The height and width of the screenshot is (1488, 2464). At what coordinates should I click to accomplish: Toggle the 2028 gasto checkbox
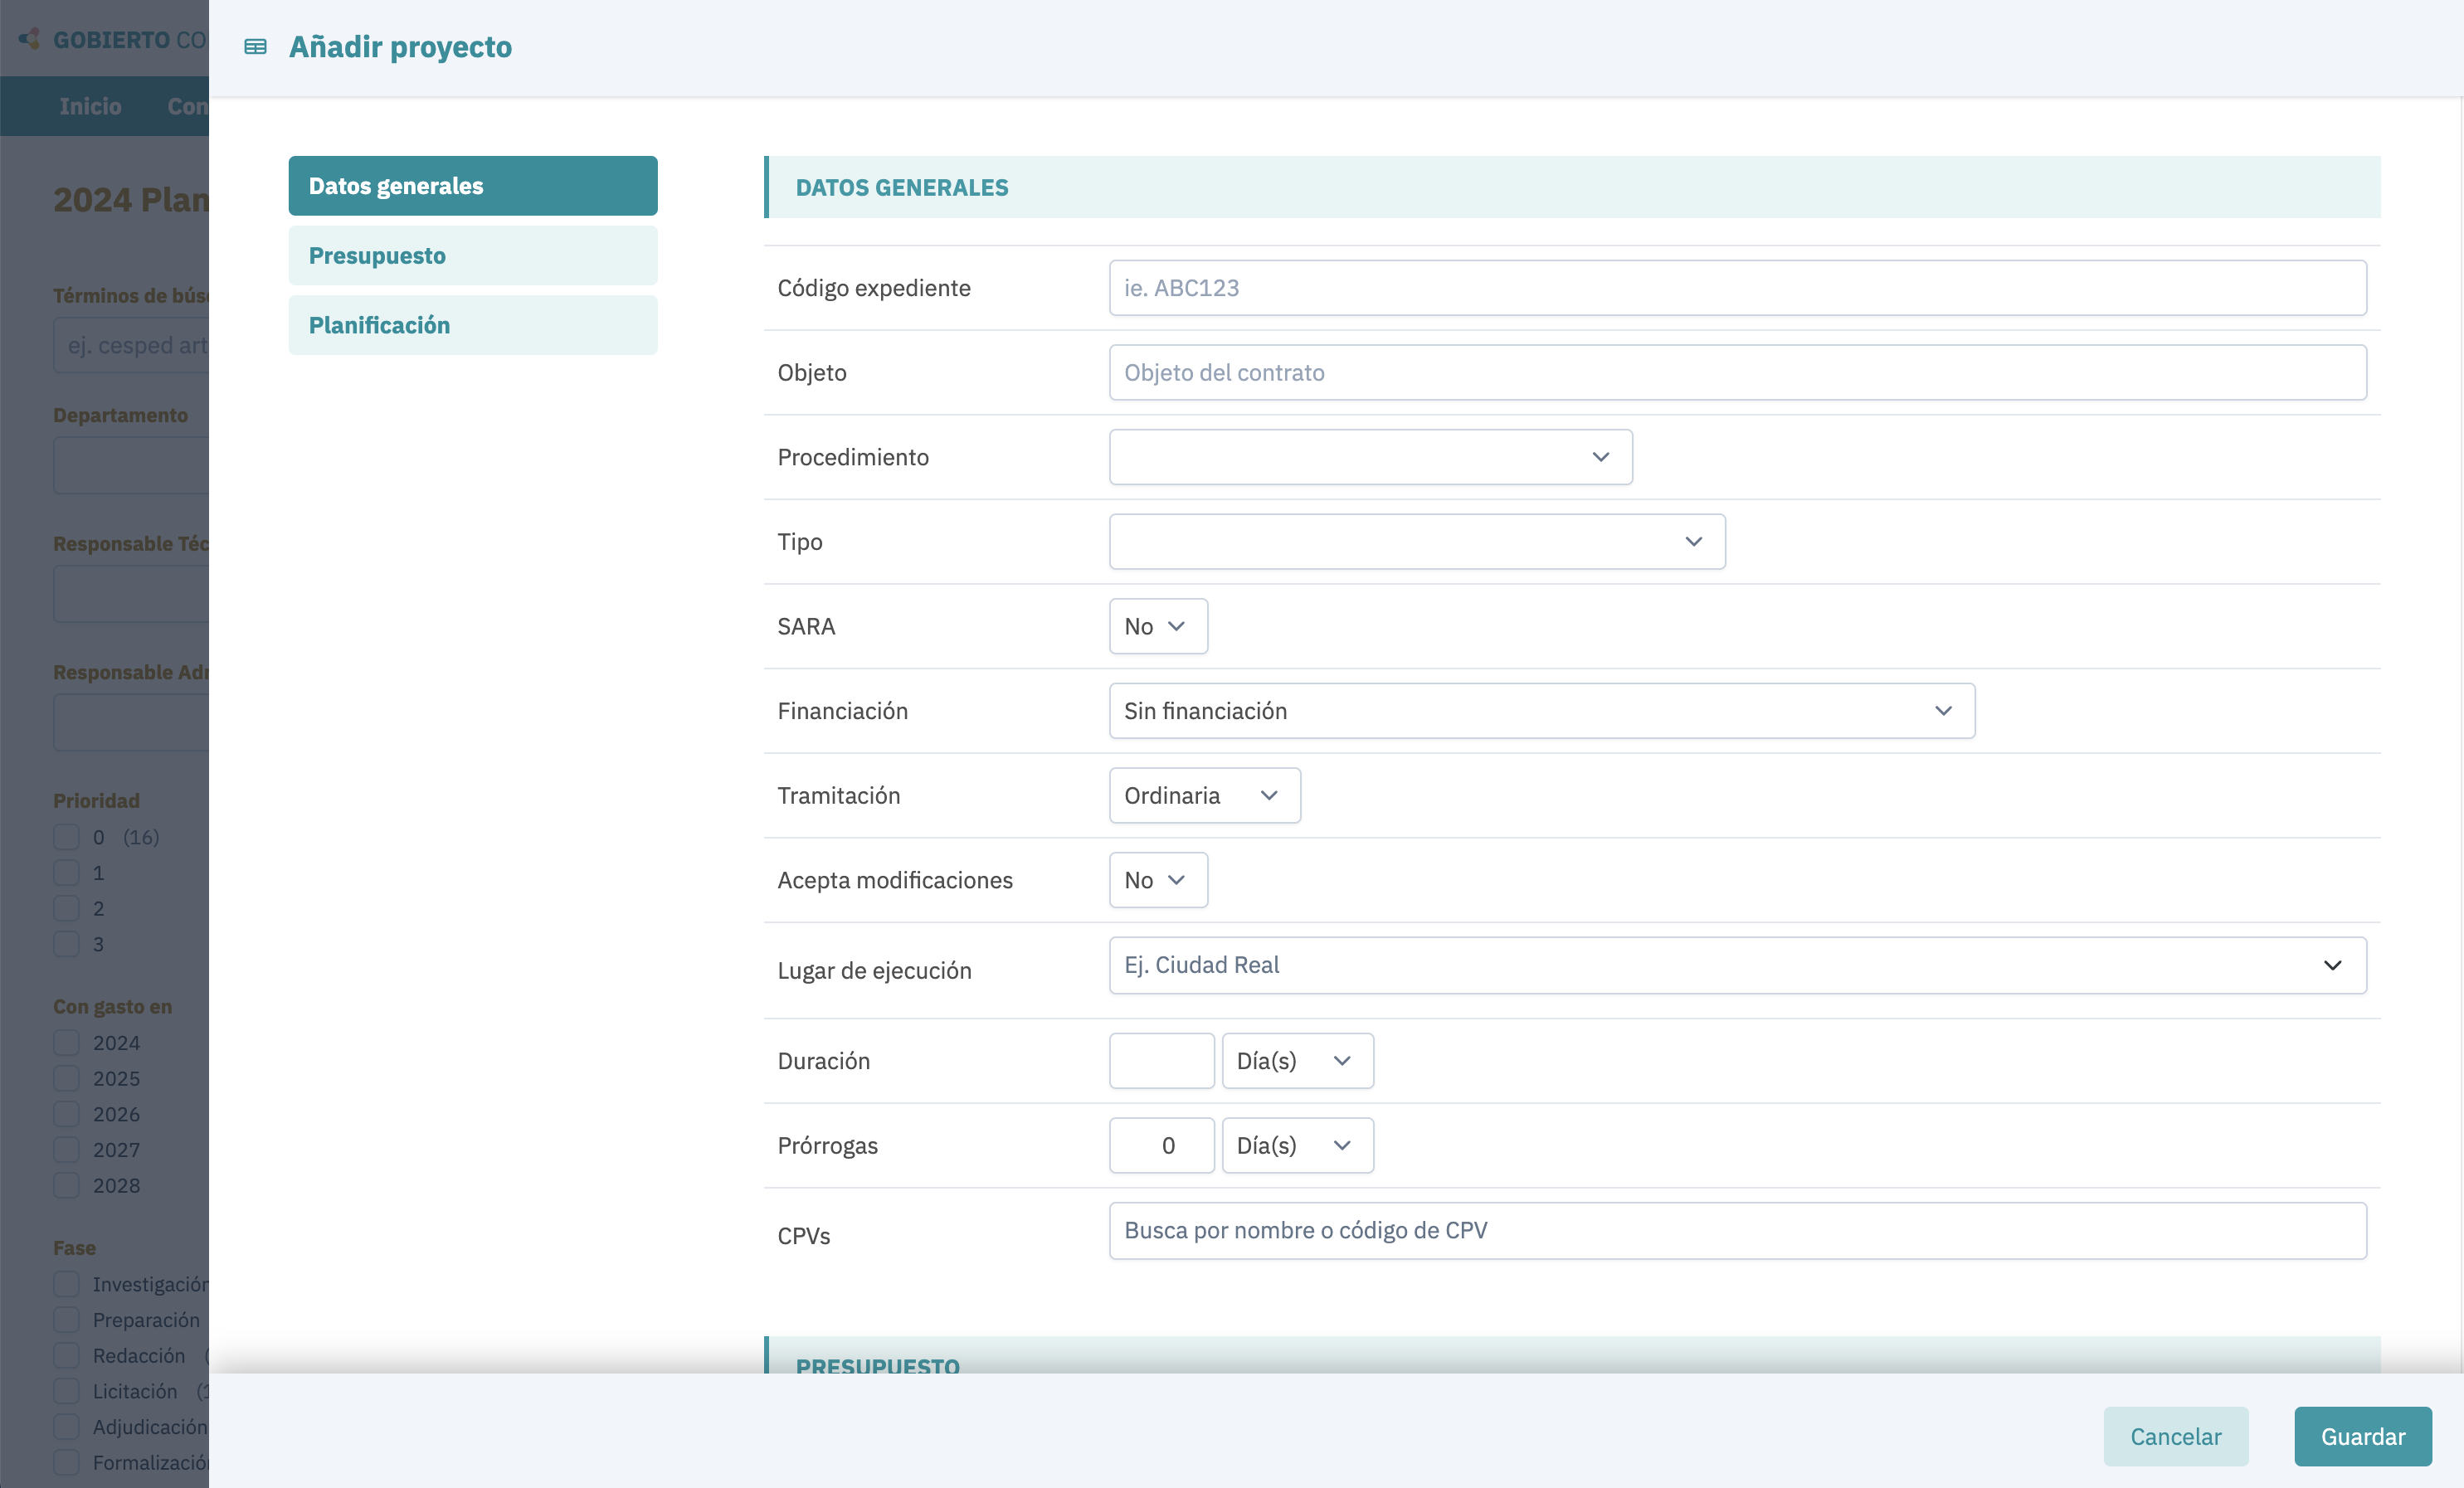point(67,1186)
